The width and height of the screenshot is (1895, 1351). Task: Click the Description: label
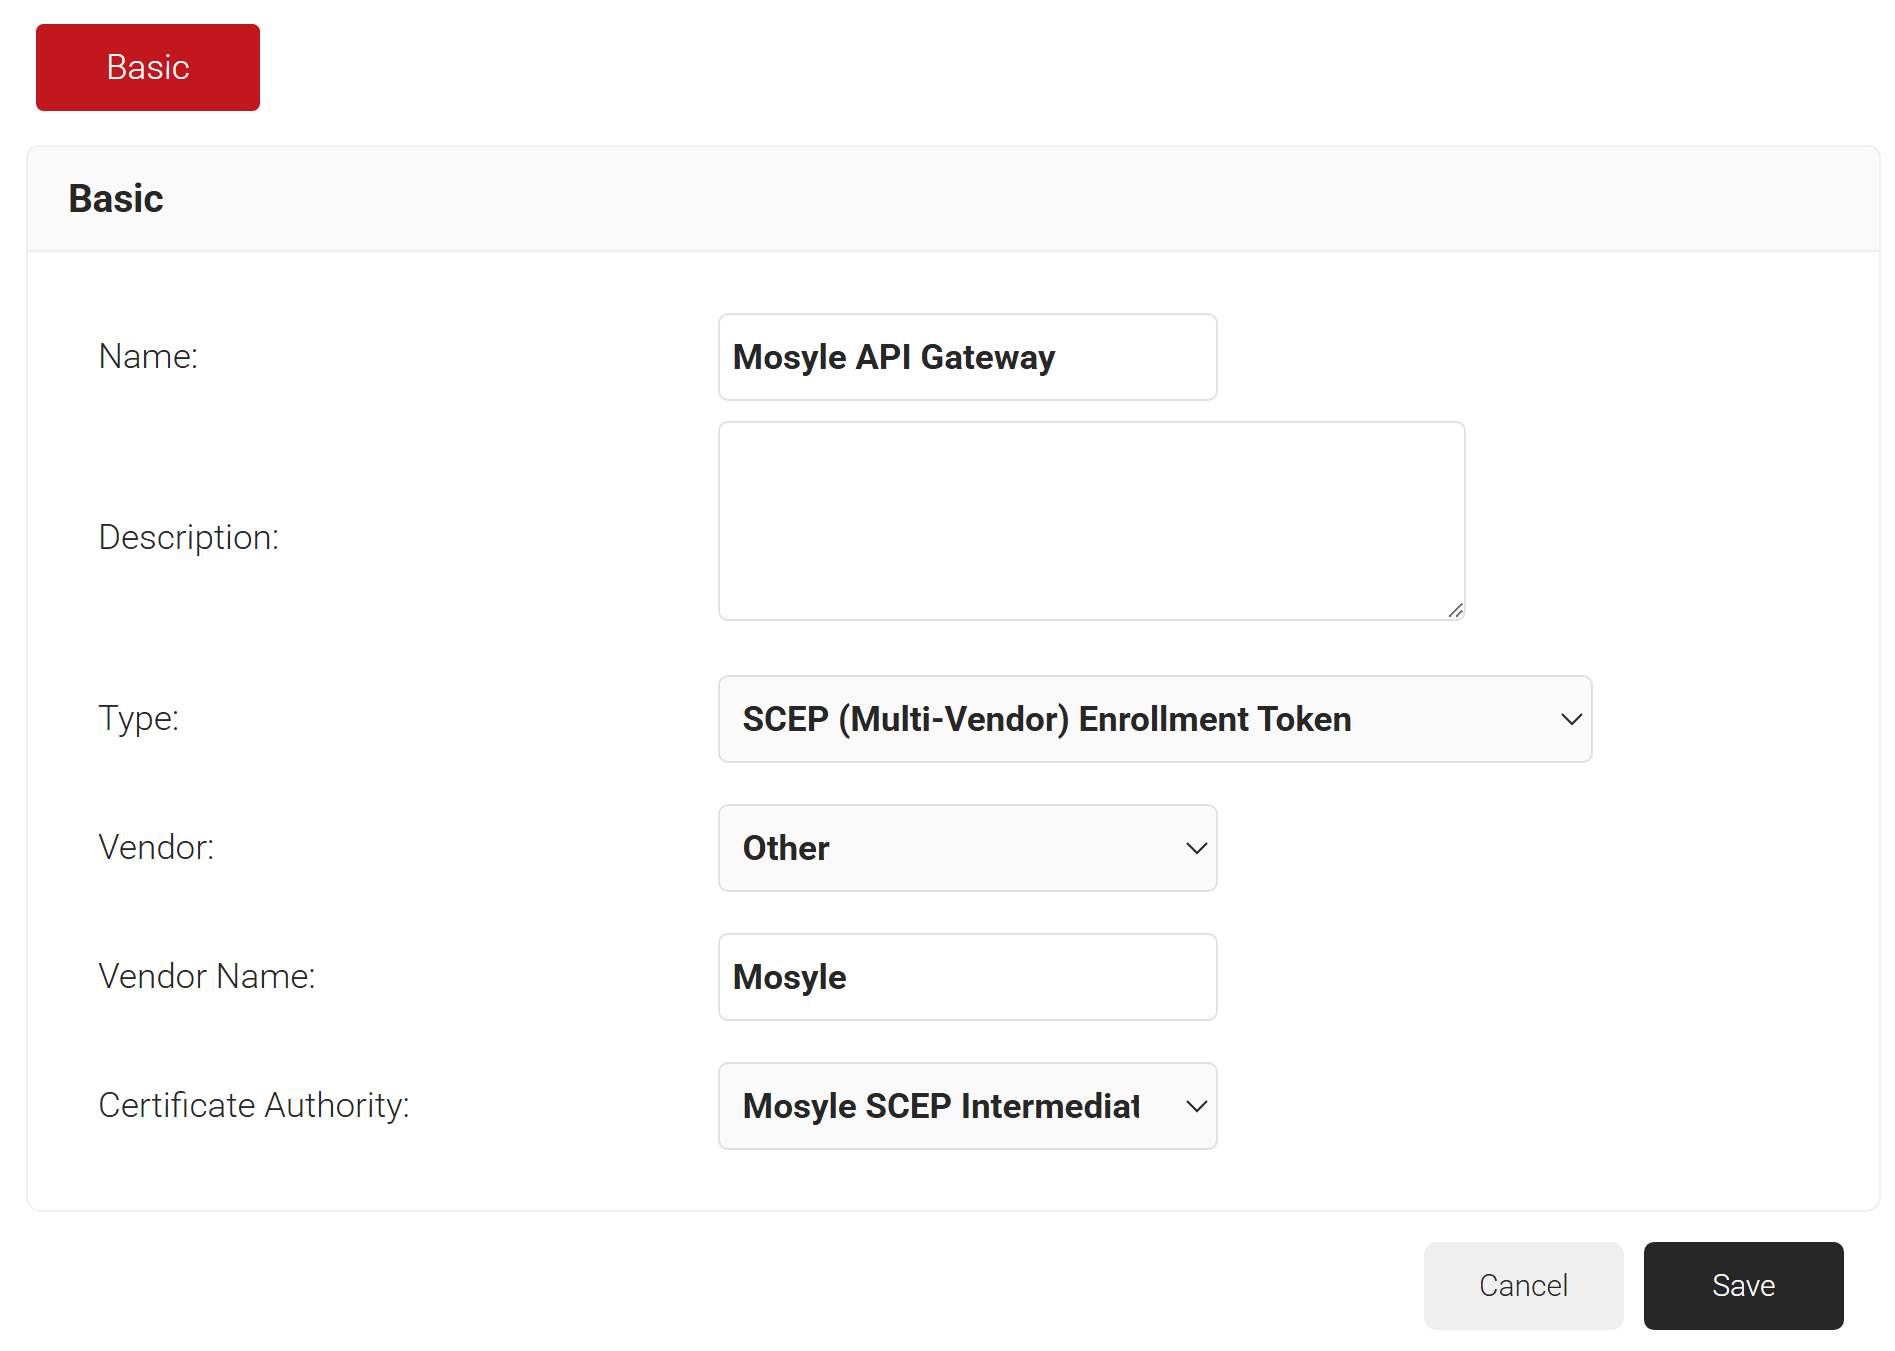(189, 537)
